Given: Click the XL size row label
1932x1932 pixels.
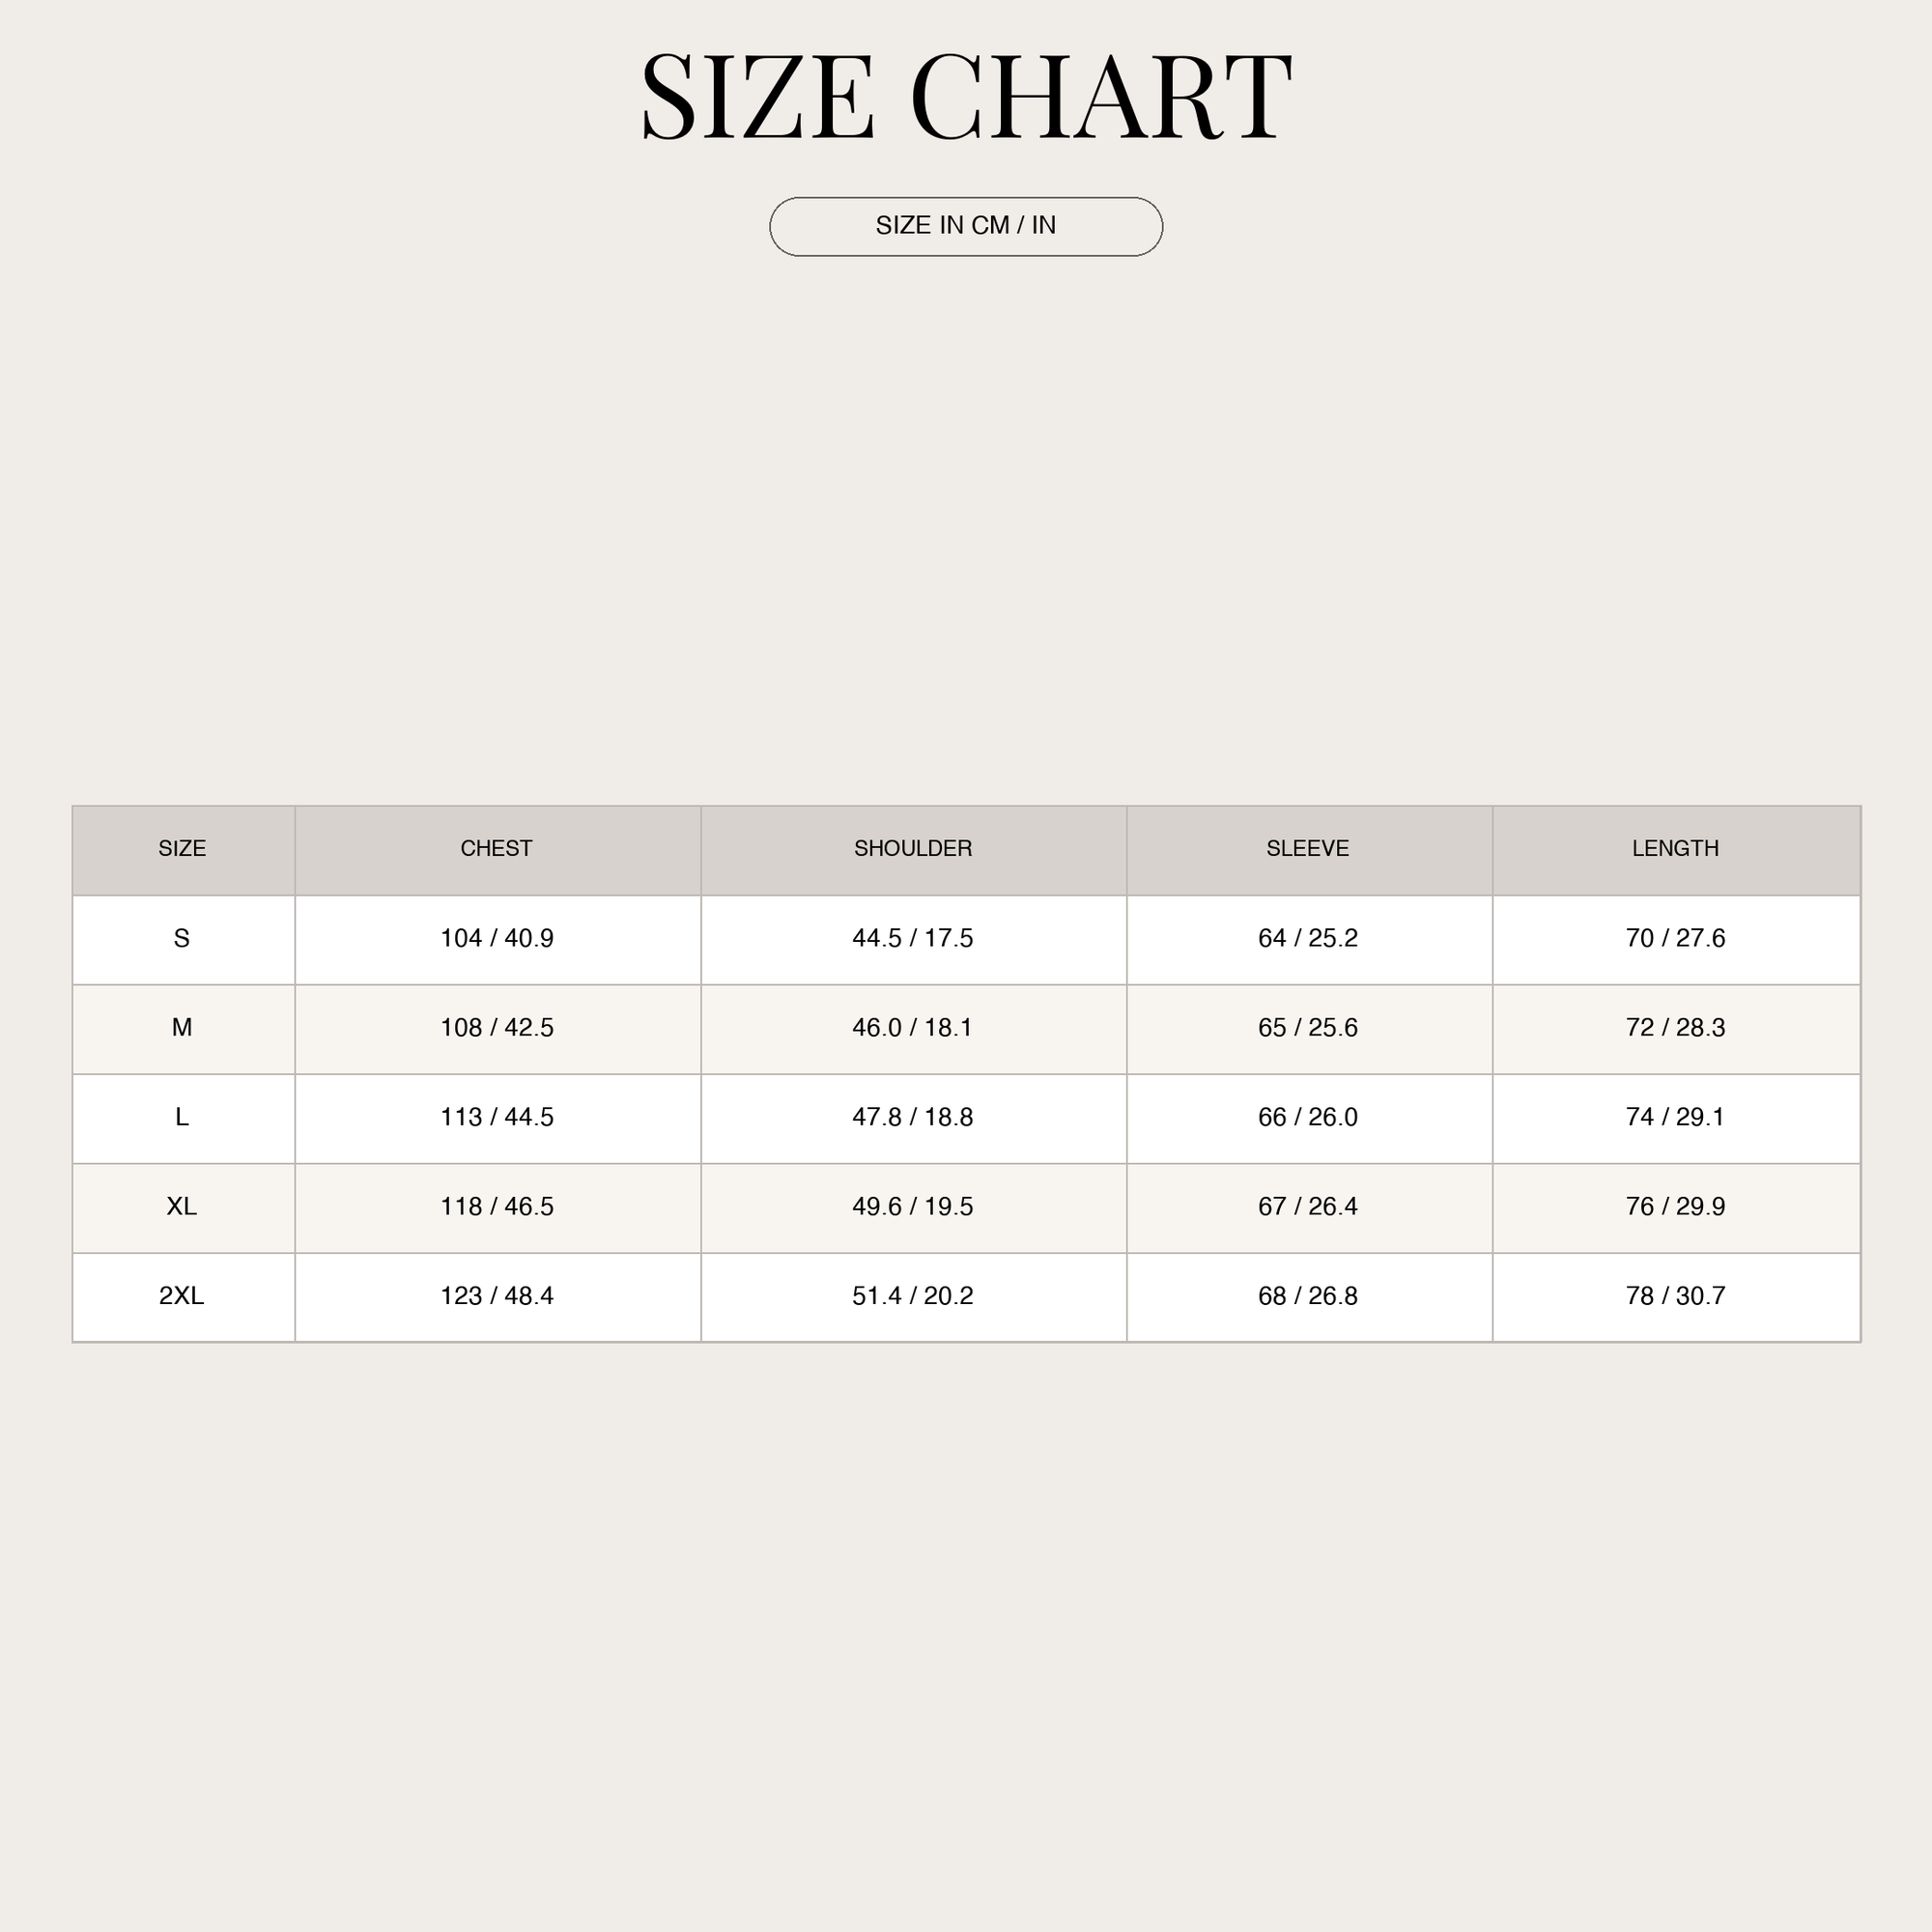Looking at the screenshot, I should 182,1206.
